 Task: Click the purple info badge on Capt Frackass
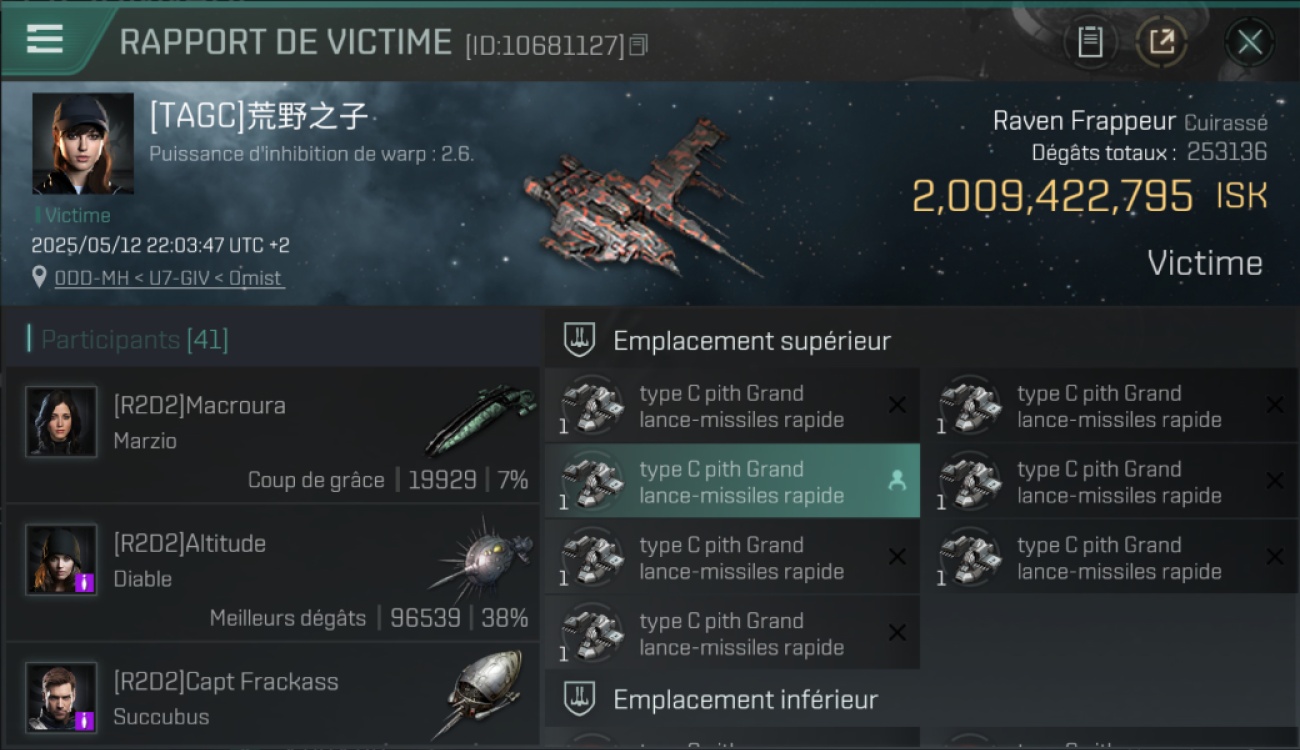point(85,720)
